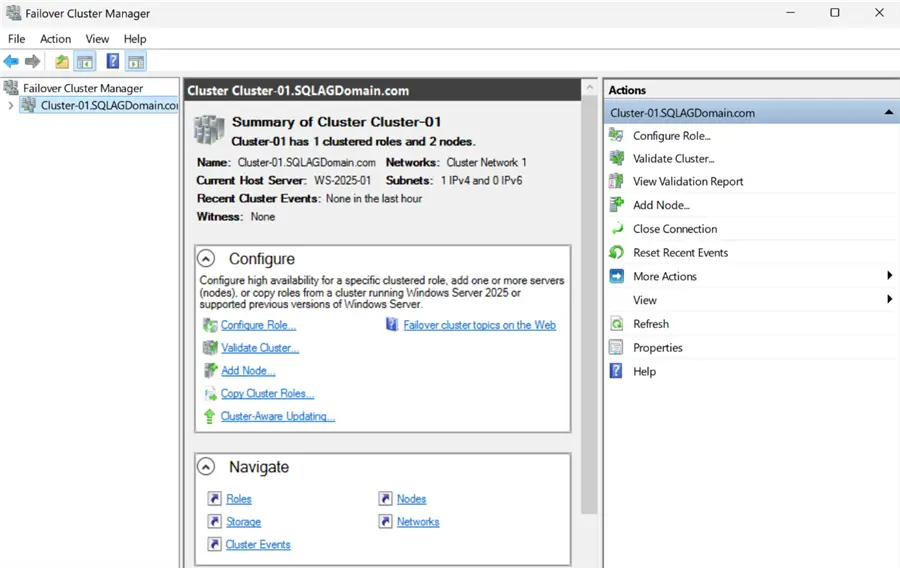900x568 pixels.
Task: Click the 'Cluster Network 1' networks value
Action: point(487,163)
